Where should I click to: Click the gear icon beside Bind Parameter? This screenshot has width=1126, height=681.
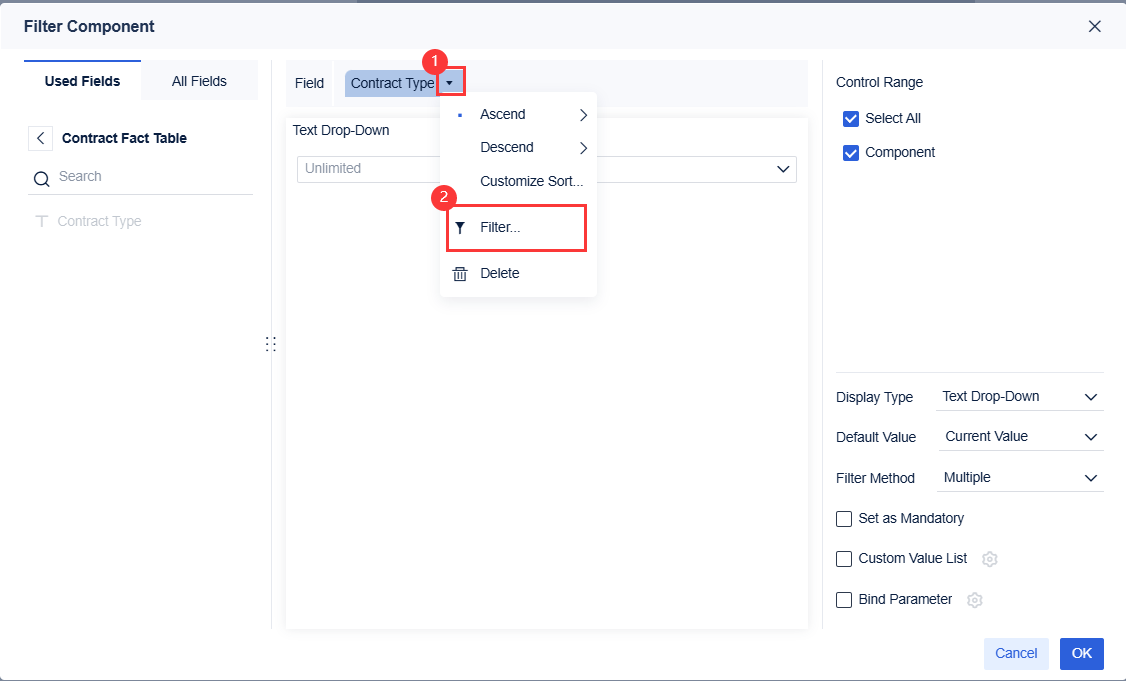pos(974,600)
